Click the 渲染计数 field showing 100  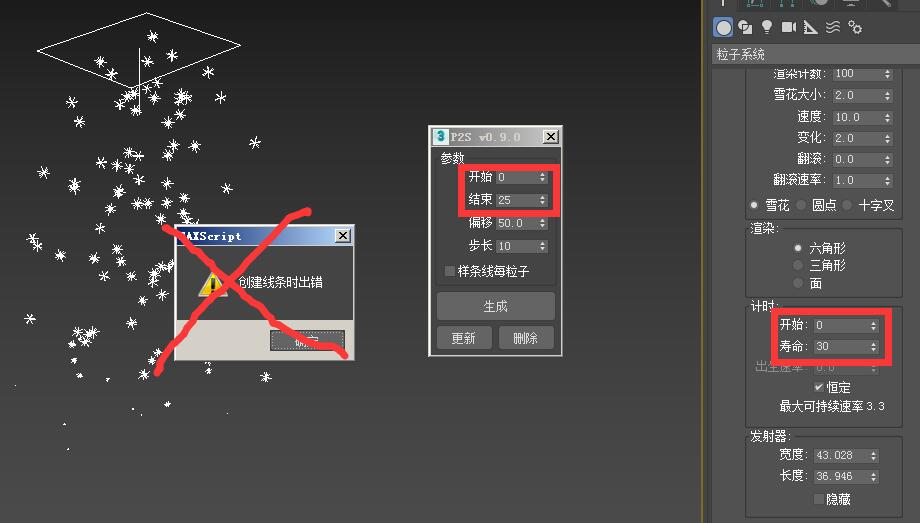click(x=857, y=73)
